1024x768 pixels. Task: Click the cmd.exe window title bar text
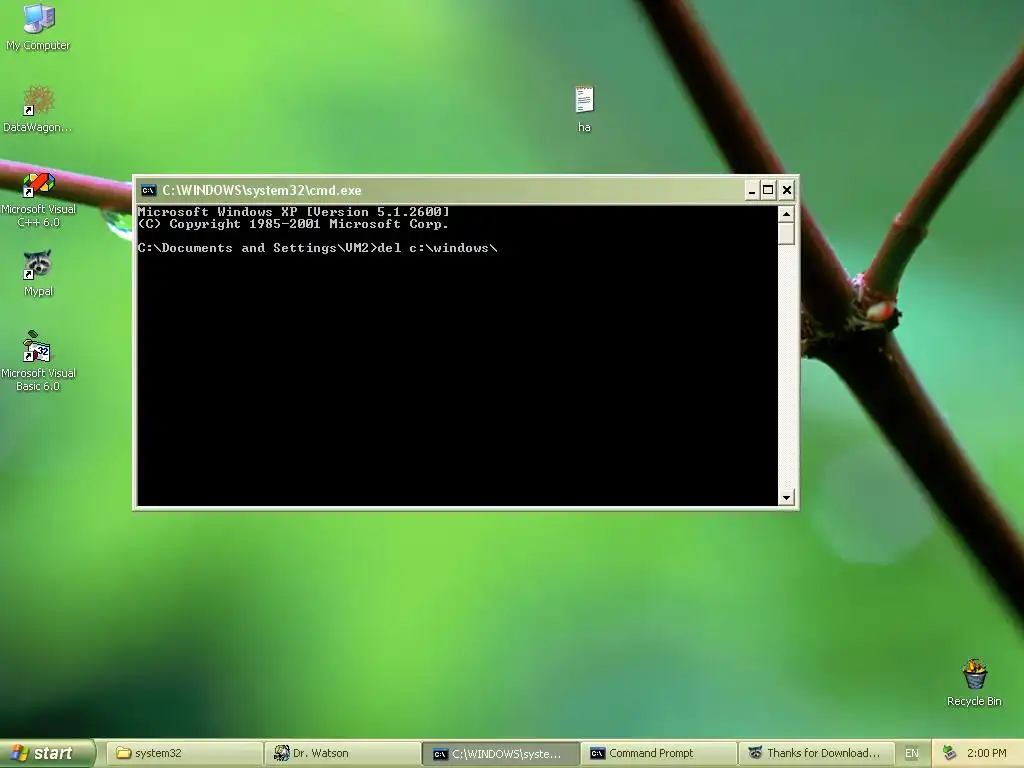point(261,191)
